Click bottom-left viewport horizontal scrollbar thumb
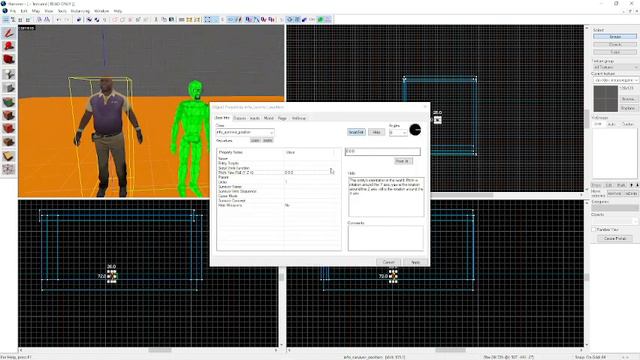Viewport: 640px width, 360px height. 160,350
